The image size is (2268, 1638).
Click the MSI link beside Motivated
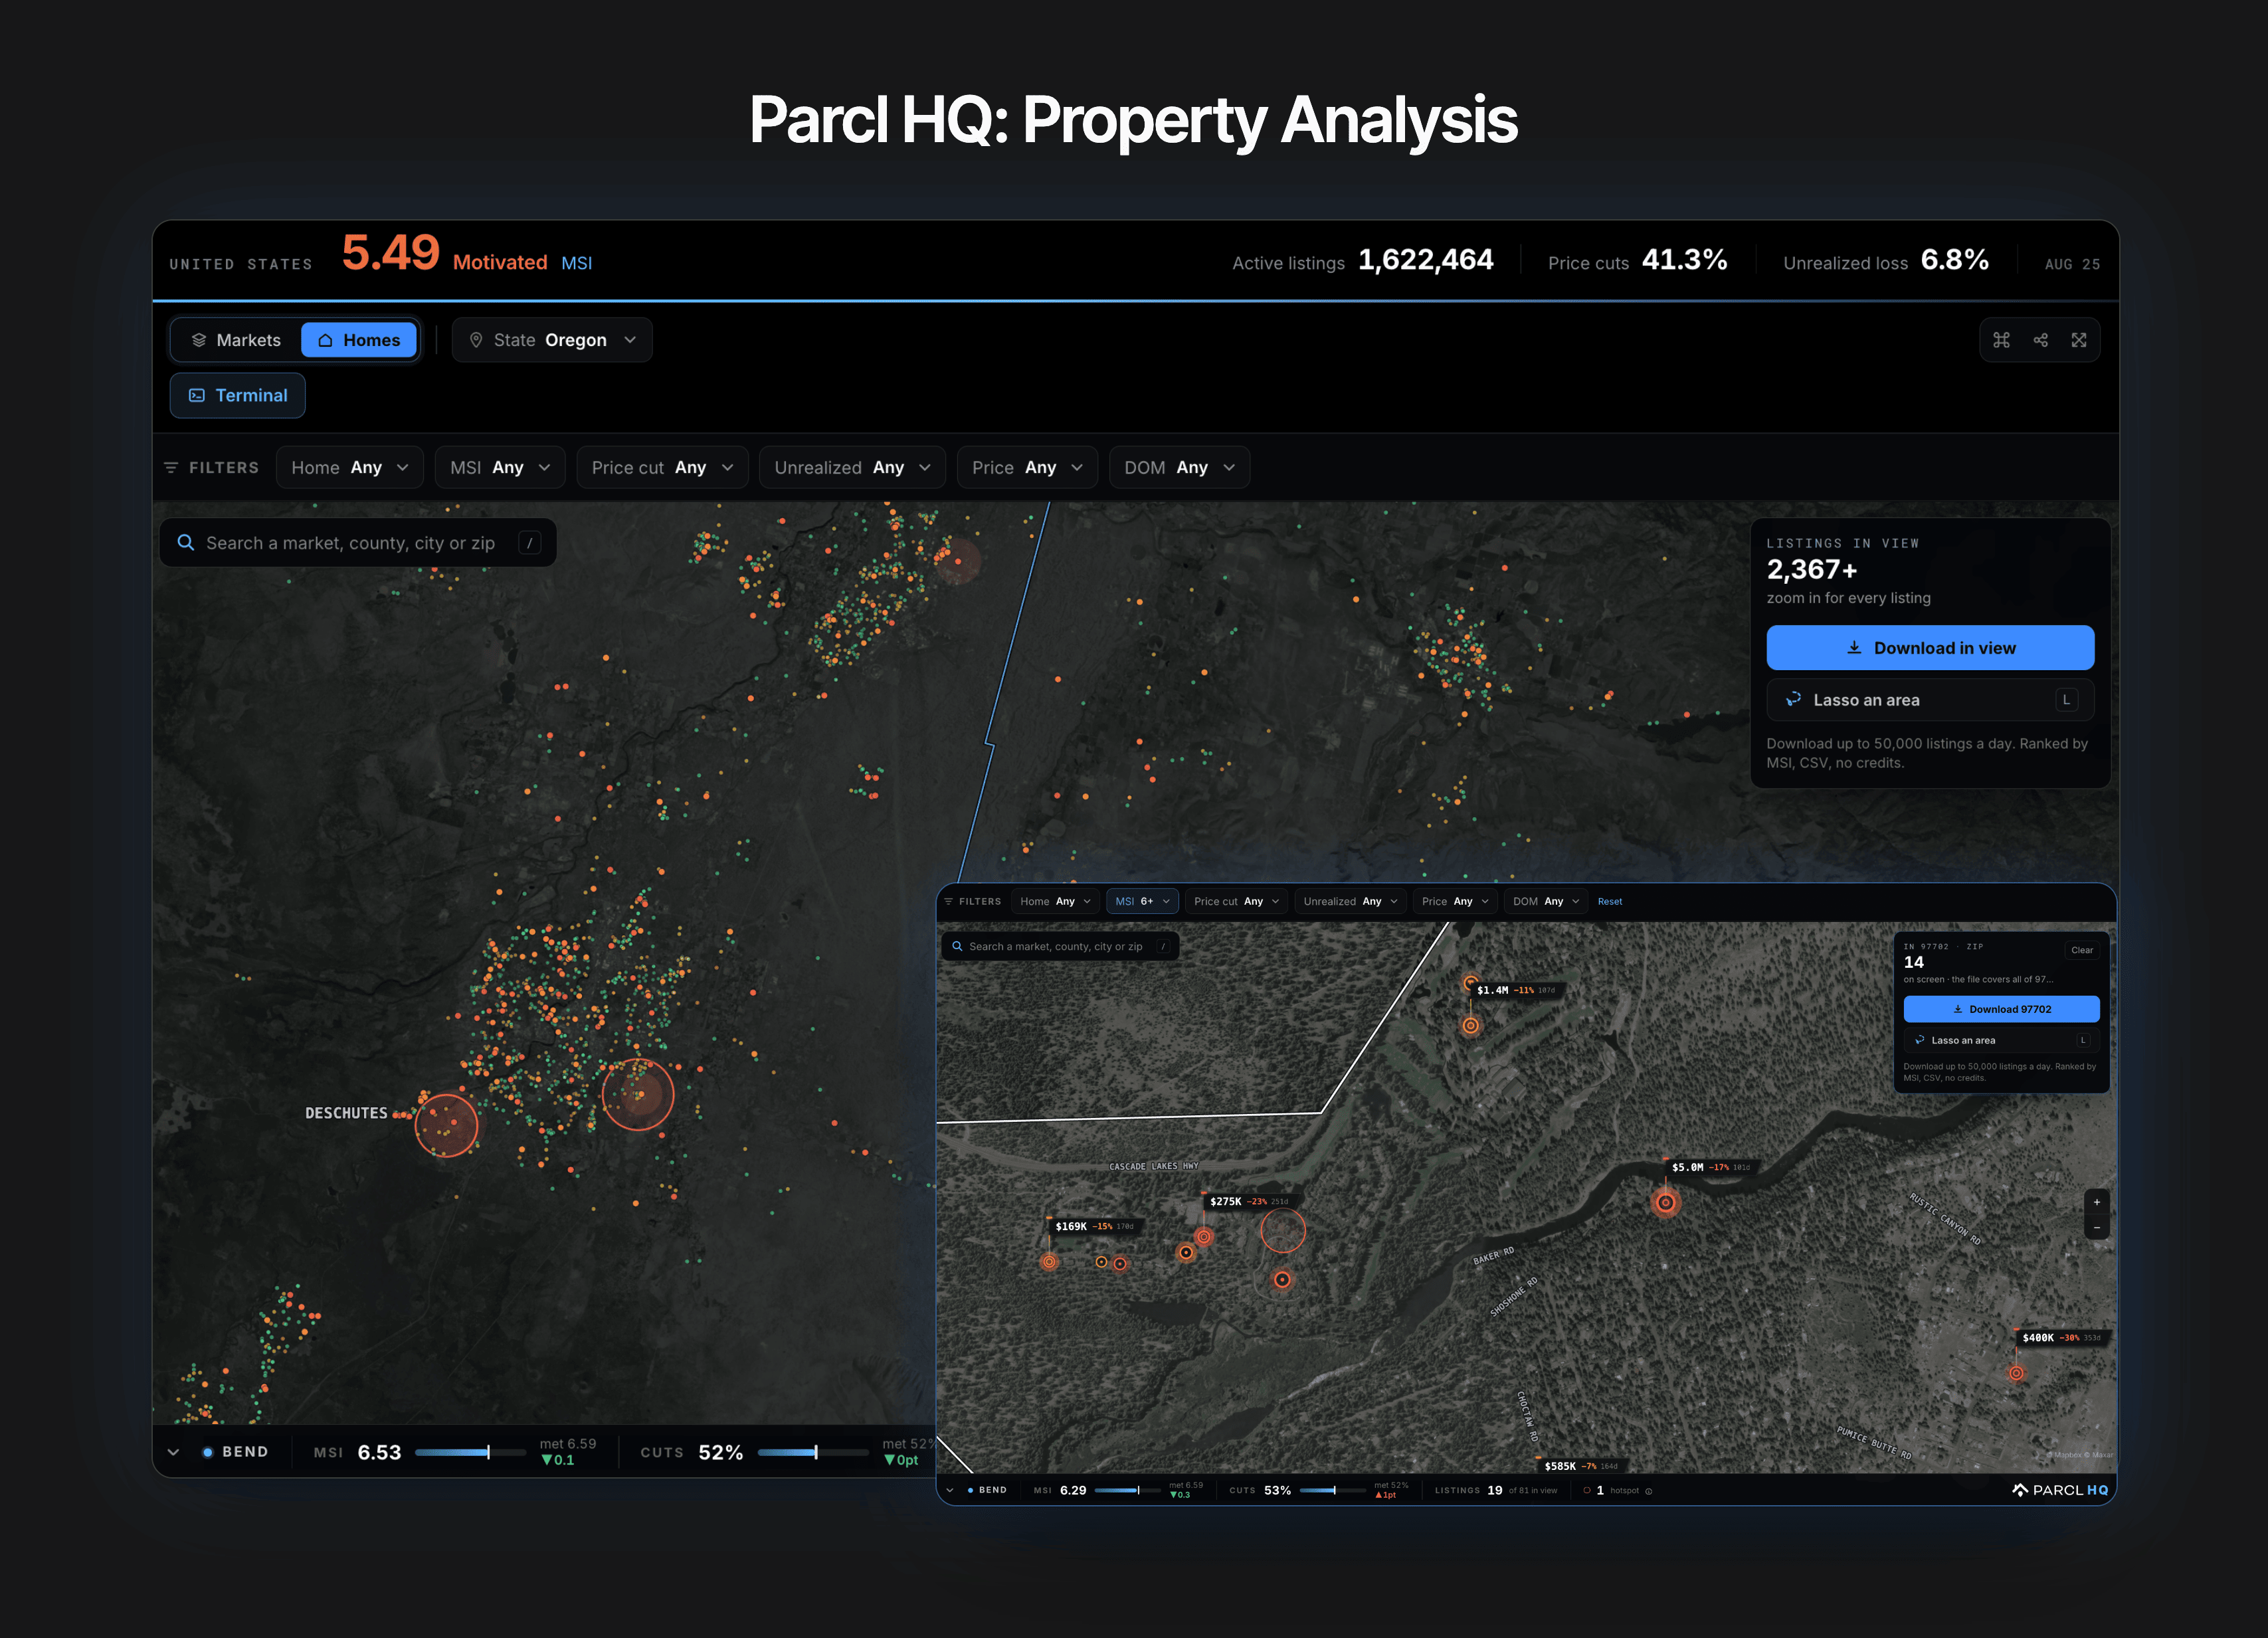[x=576, y=263]
